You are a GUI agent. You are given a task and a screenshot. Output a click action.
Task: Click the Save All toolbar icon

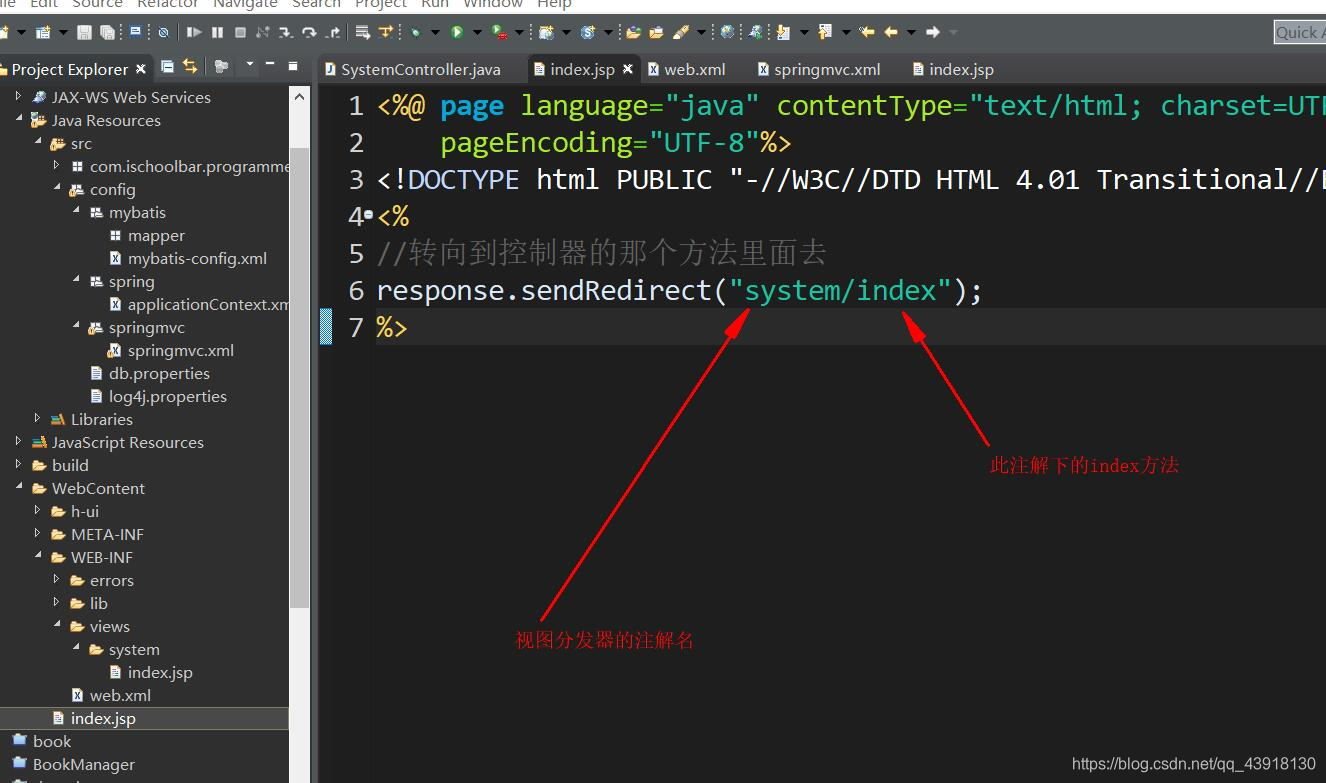[107, 32]
